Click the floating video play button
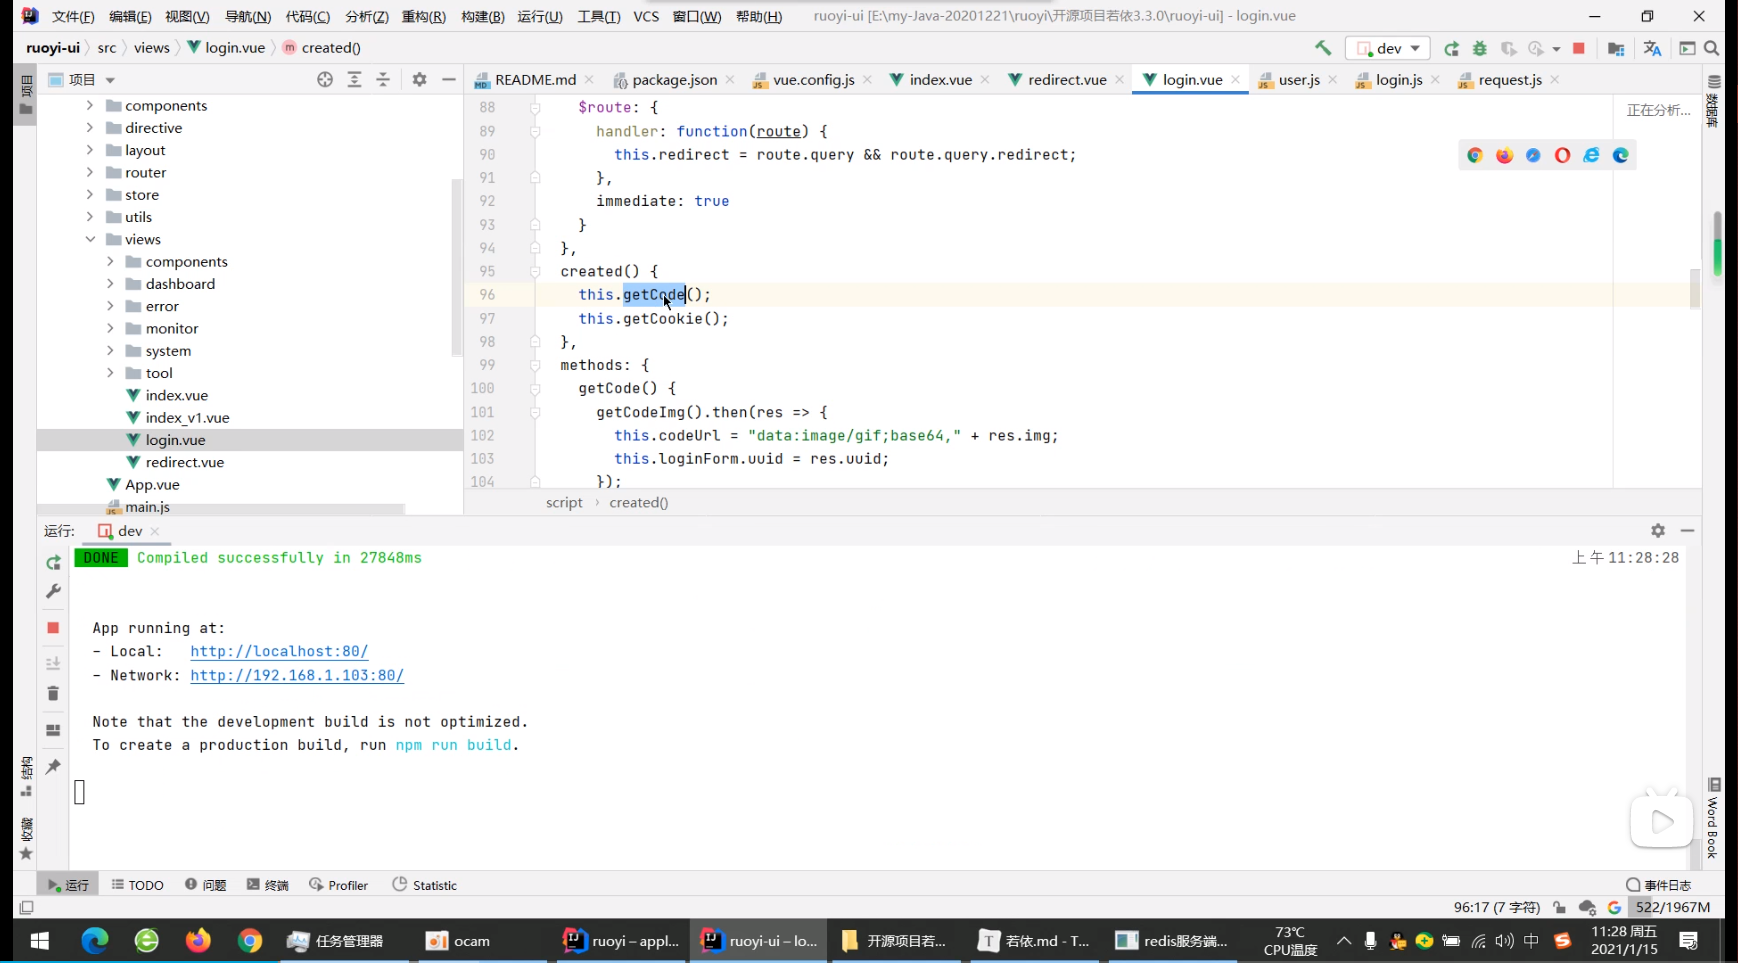Screen dimensions: 1738x963 click(x=1661, y=821)
